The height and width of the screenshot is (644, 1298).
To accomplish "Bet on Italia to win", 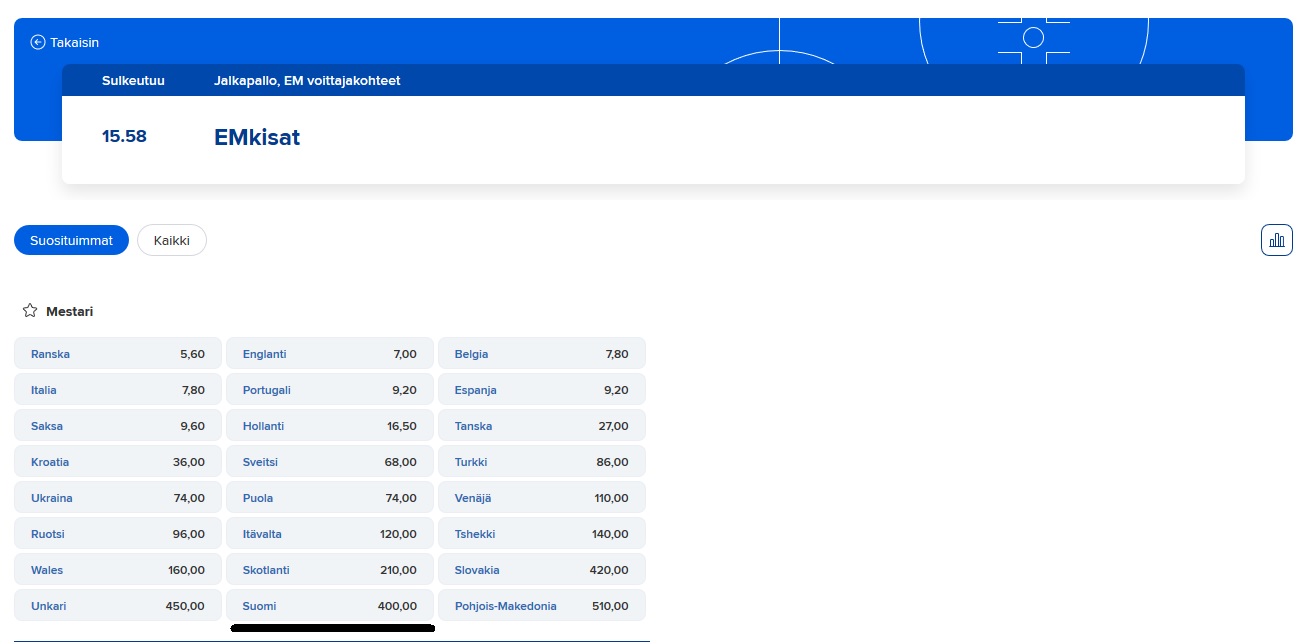I will 118,390.
